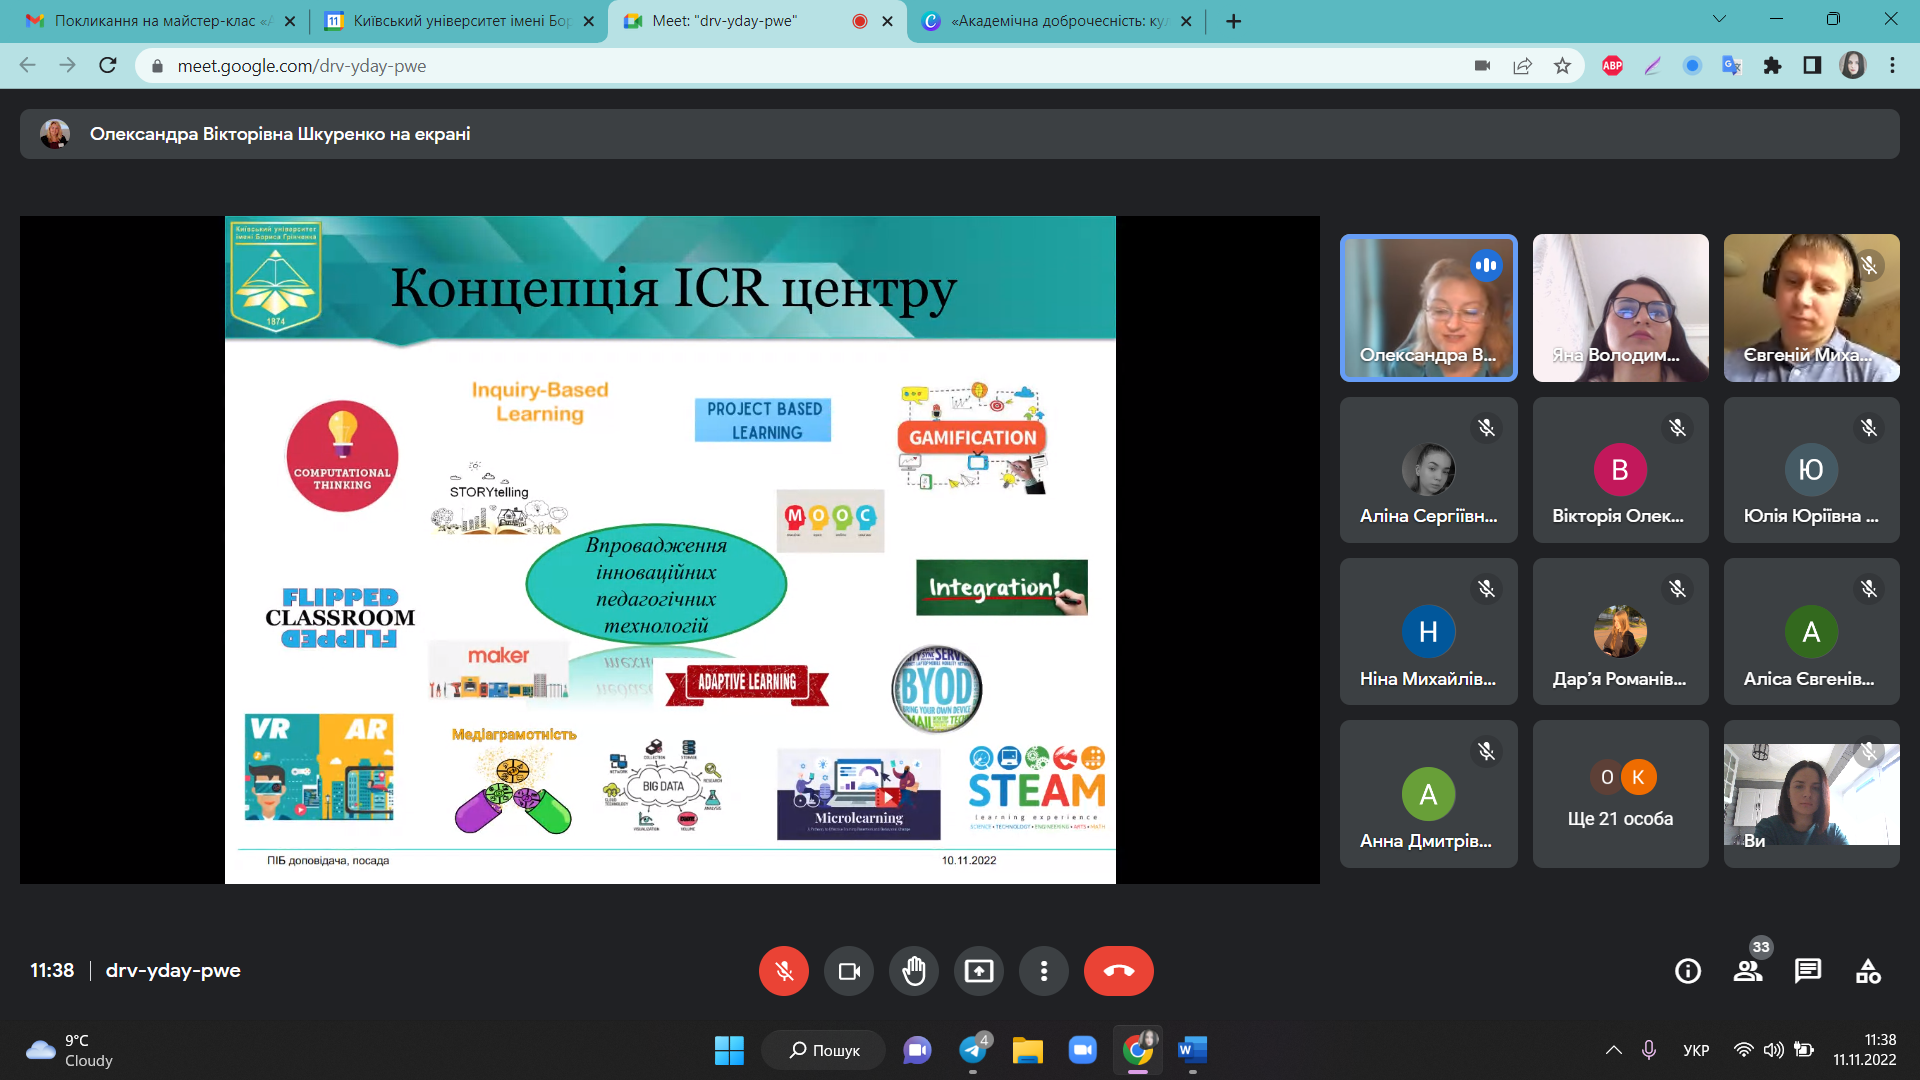
Task: Raise hand in the meeting
Action: pyautogui.click(x=913, y=971)
